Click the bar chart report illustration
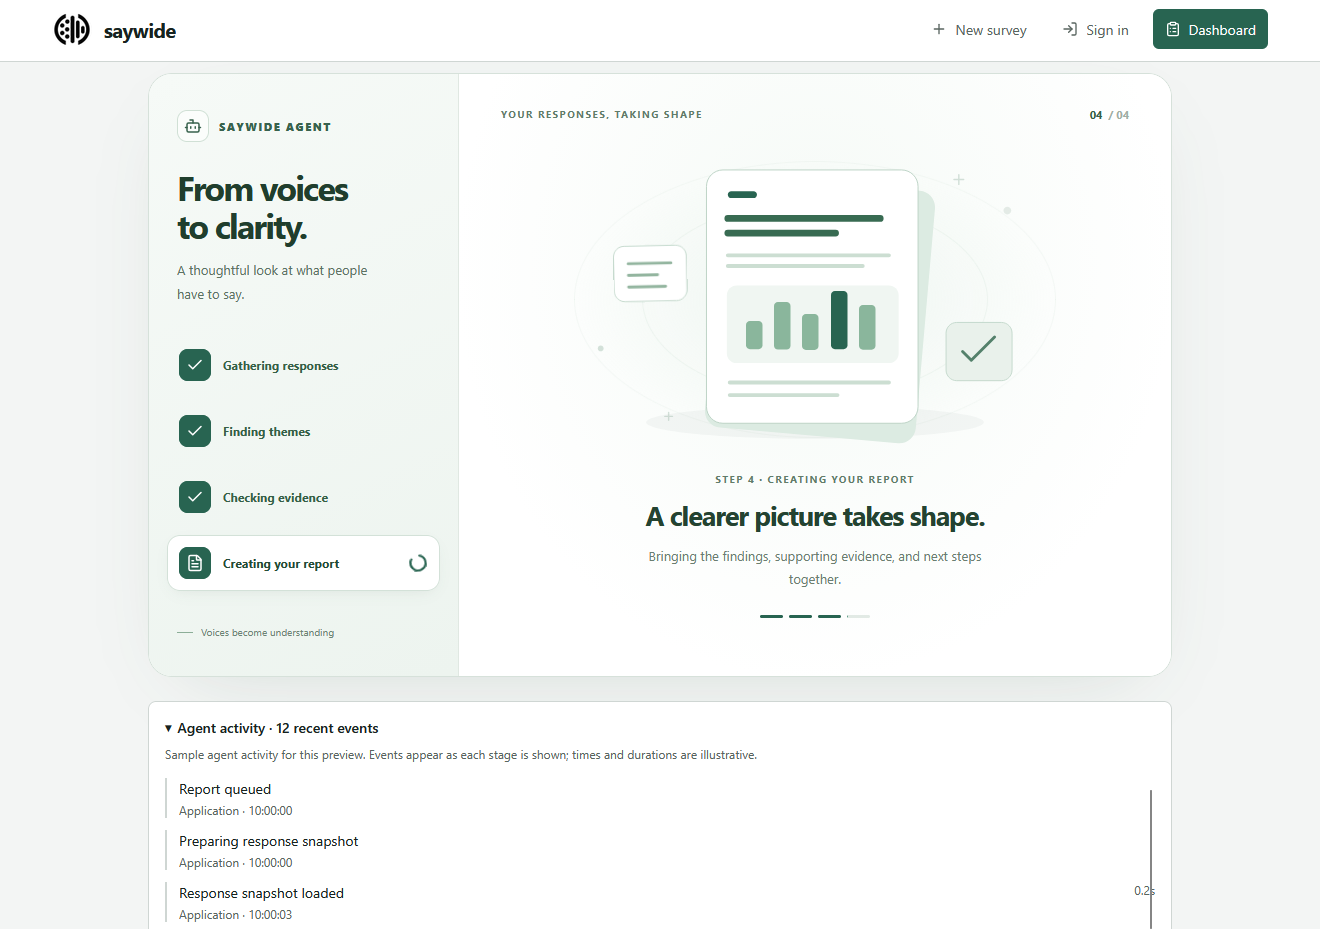The image size is (1320, 933). 812,296
